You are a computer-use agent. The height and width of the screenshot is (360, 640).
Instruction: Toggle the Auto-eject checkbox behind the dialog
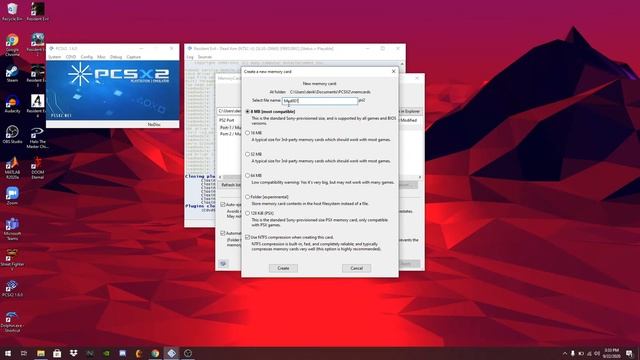pos(223,204)
